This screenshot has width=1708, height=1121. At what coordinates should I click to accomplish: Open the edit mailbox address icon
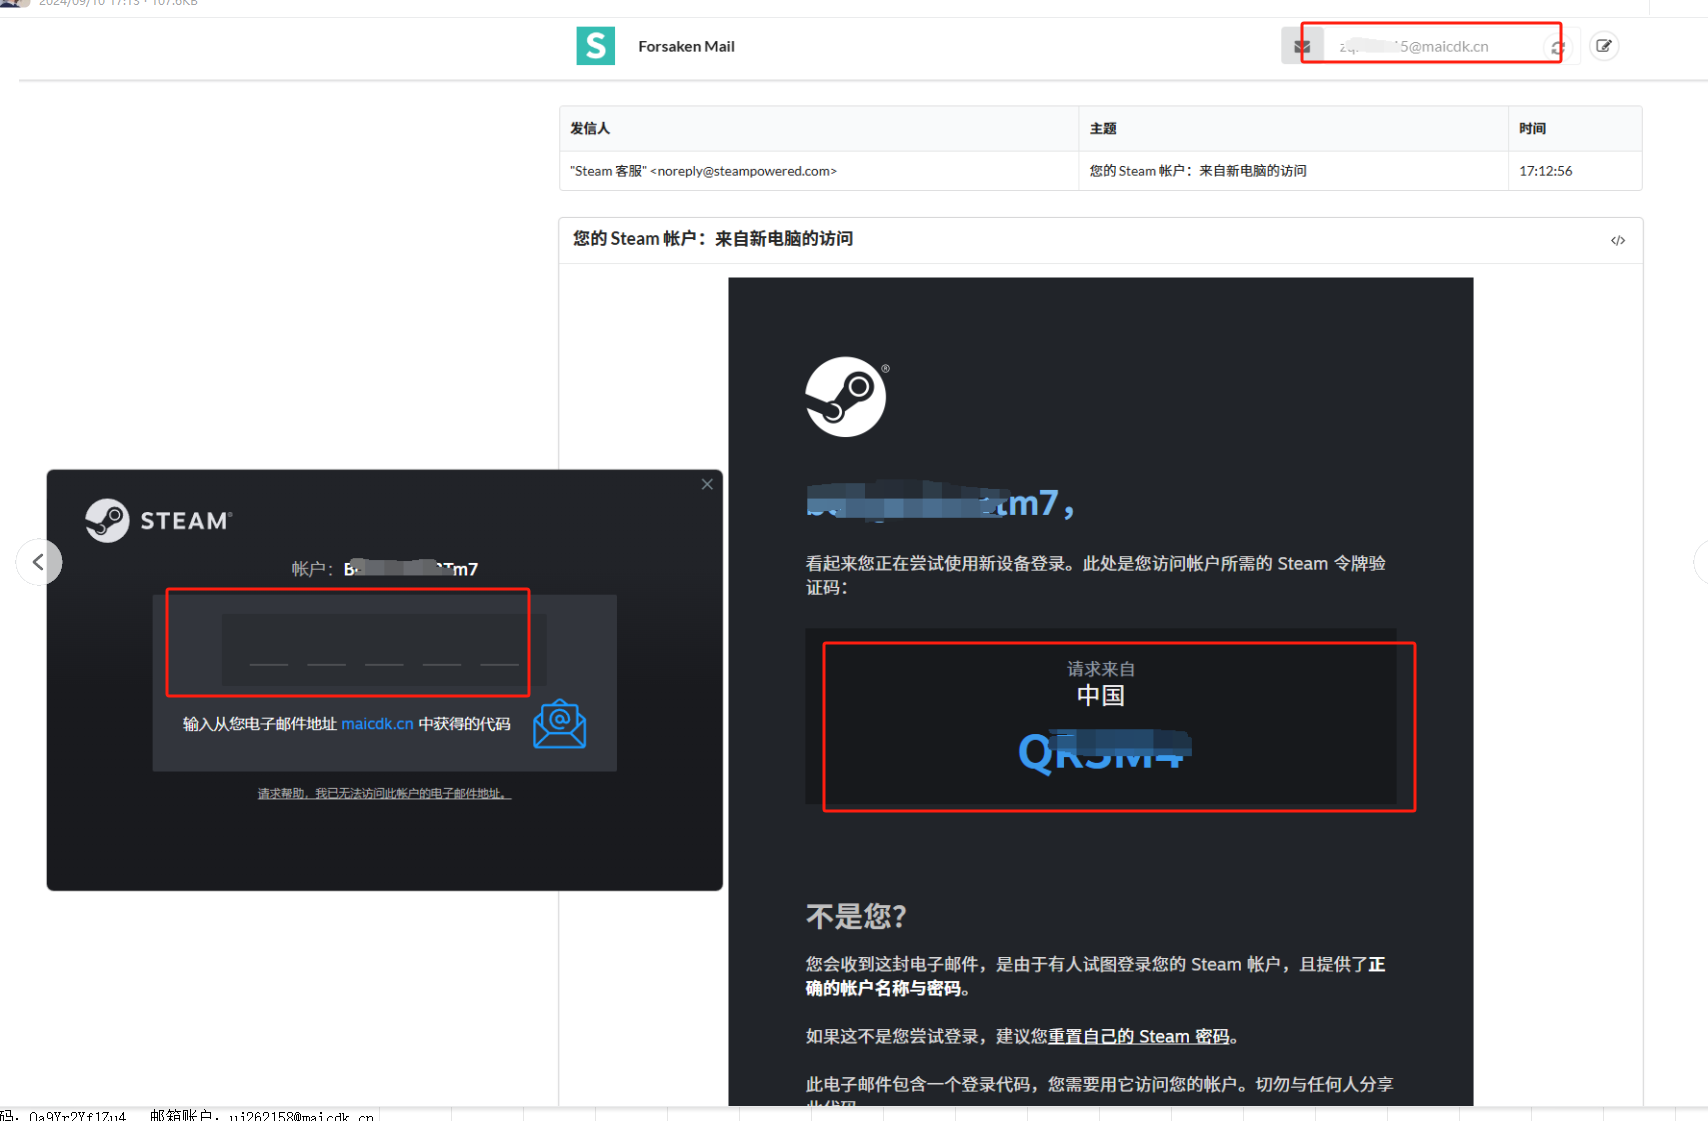pos(1604,46)
